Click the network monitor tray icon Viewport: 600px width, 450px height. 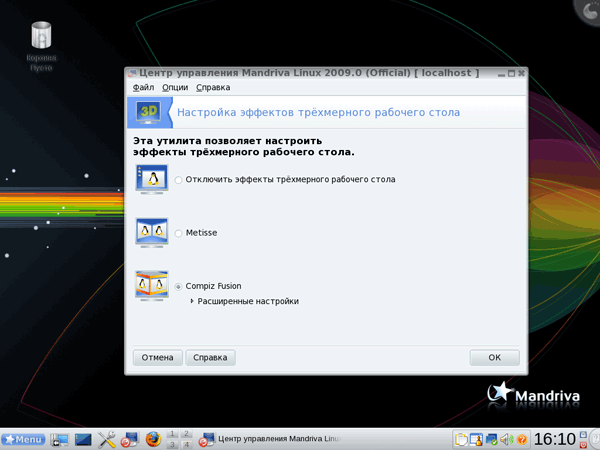coord(491,439)
